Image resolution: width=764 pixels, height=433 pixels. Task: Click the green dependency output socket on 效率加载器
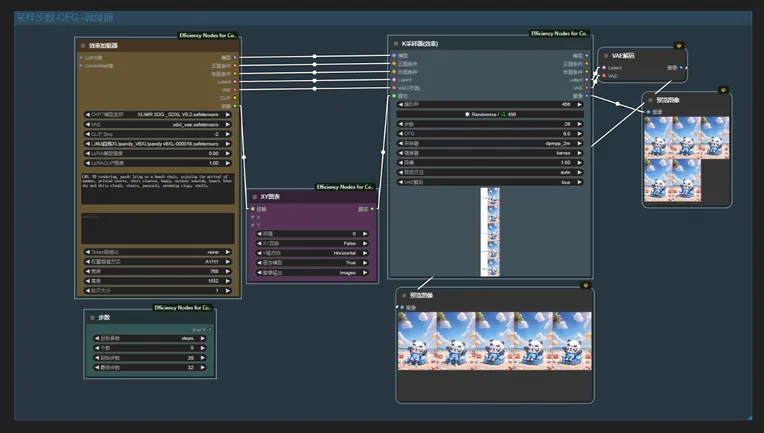pos(235,106)
